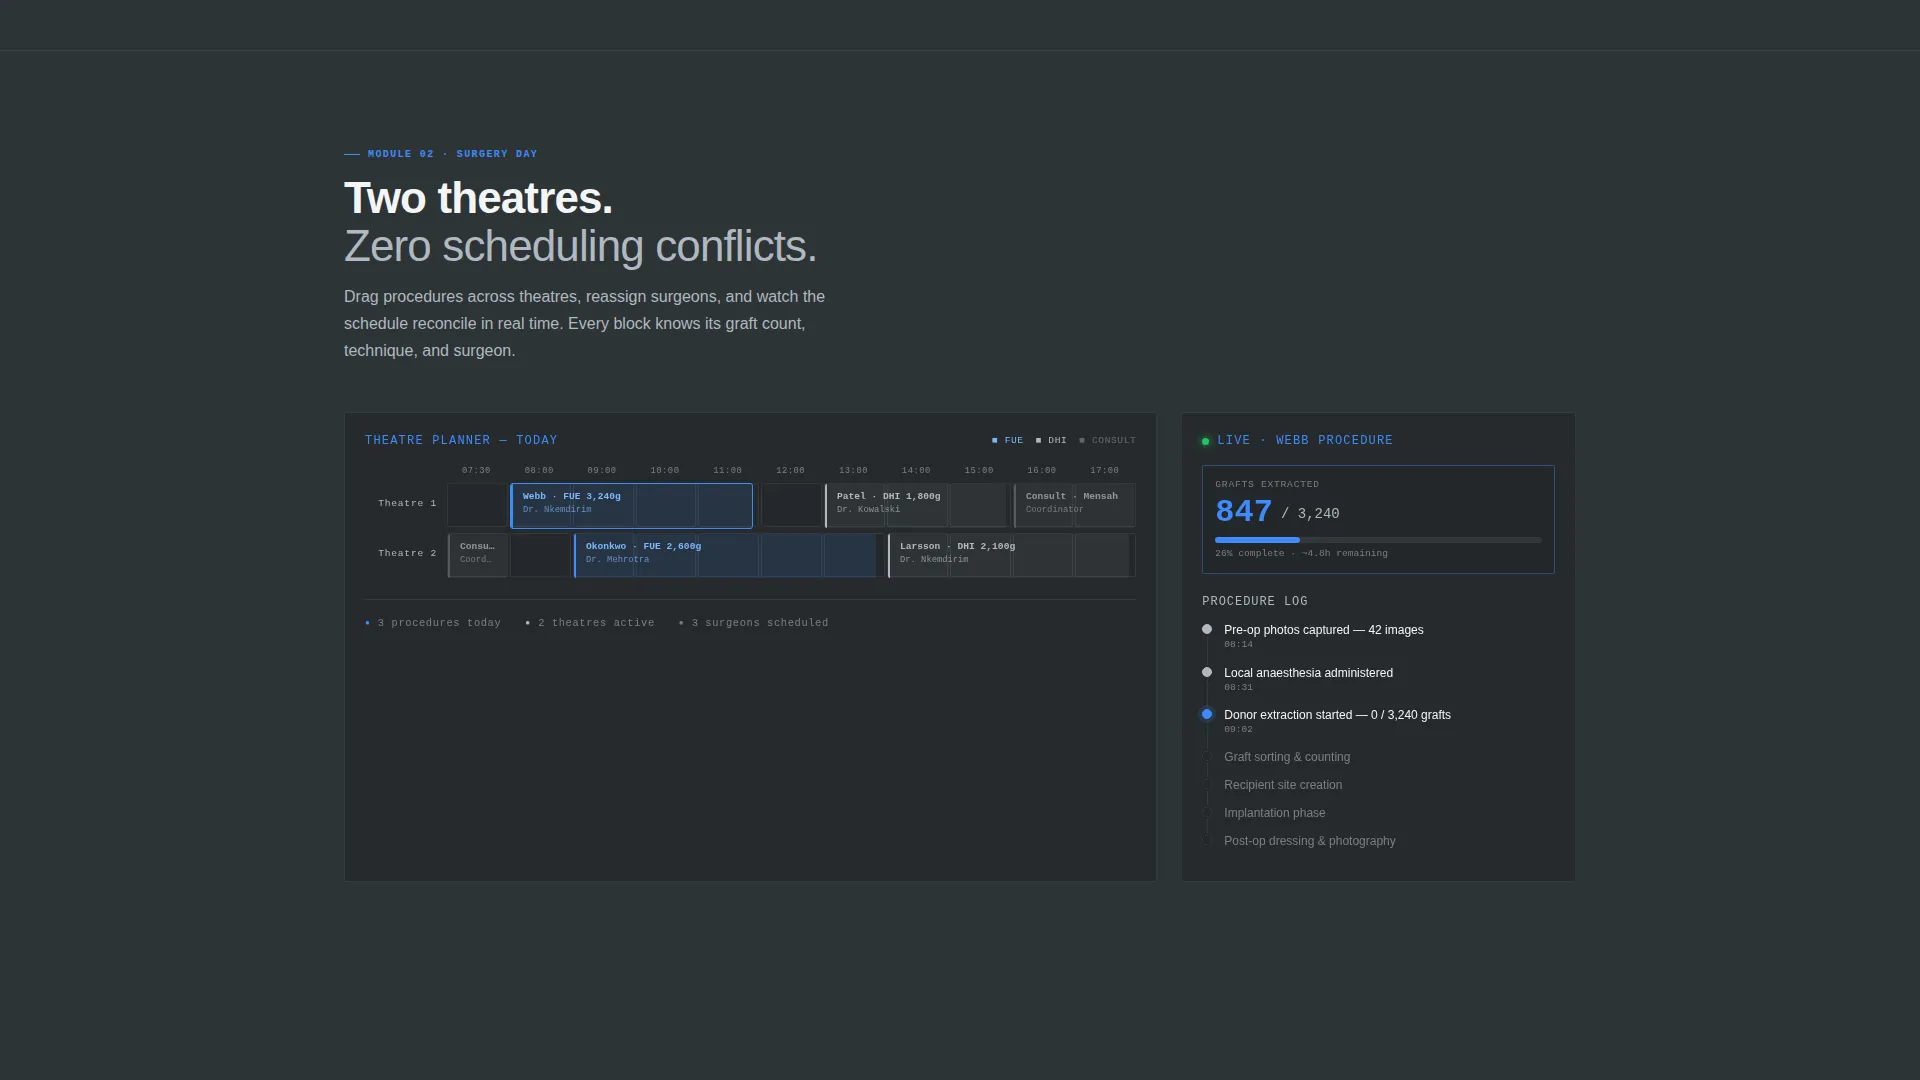Select the Pre-op photos captured log dot

click(1207, 629)
